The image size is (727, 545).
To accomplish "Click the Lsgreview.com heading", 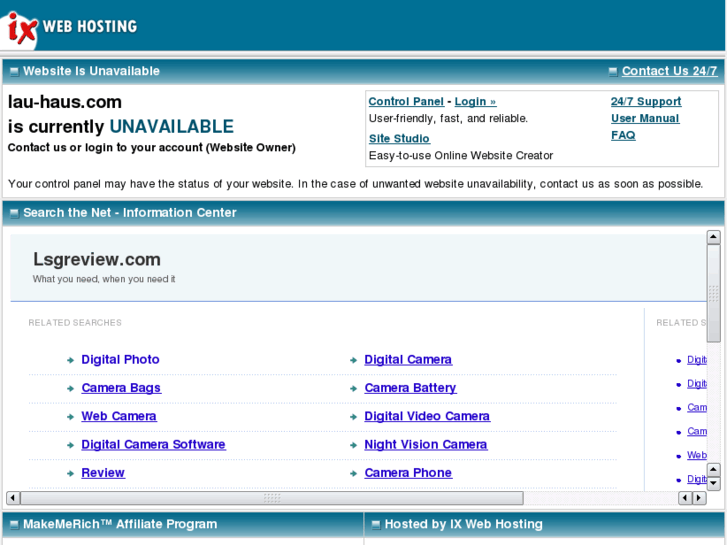I will 97,259.
